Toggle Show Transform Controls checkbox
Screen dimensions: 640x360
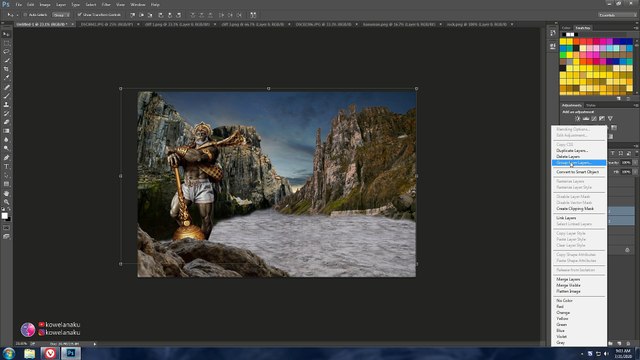point(80,15)
